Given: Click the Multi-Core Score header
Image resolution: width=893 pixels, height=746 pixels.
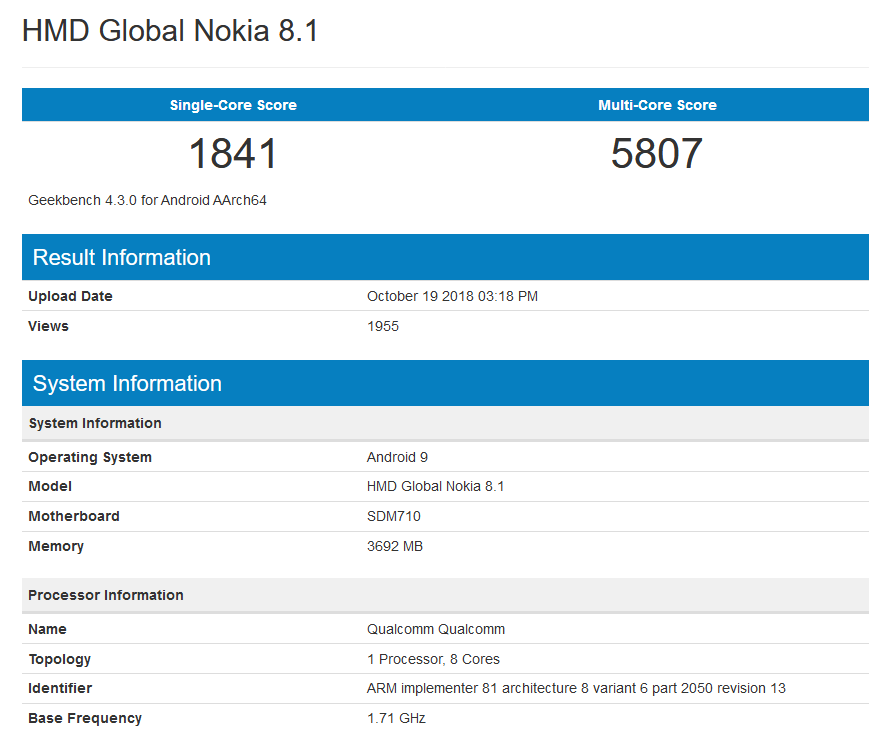Looking at the screenshot, I should tap(657, 105).
